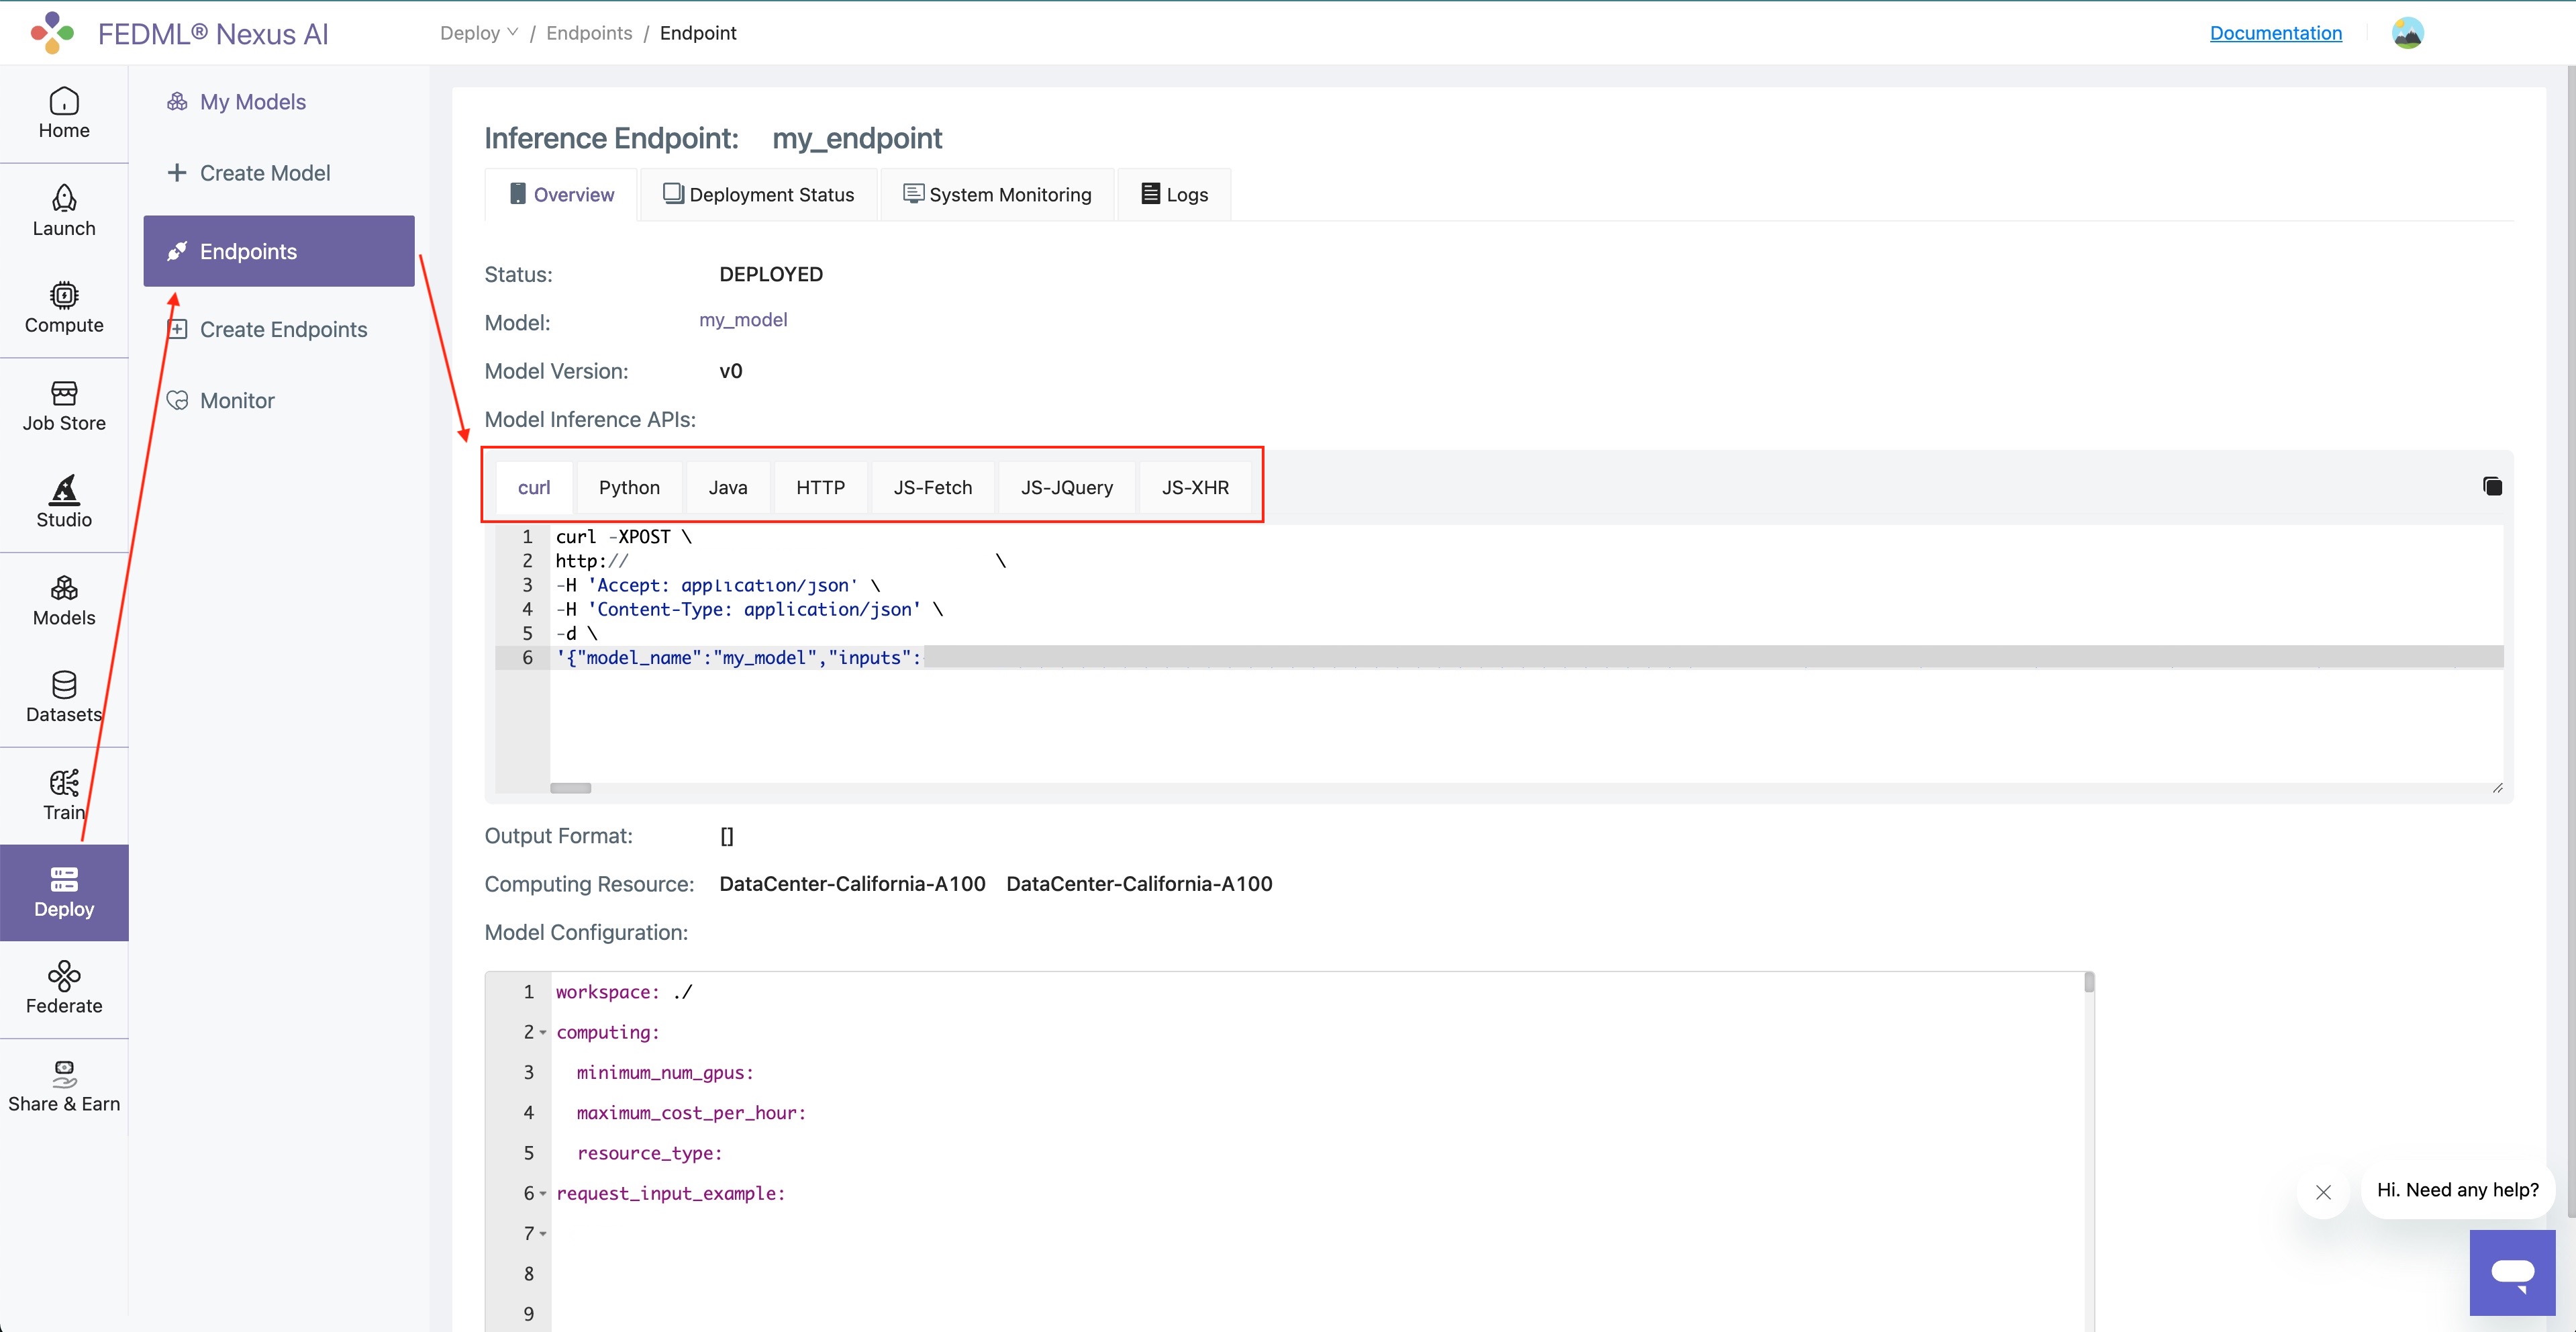Image resolution: width=2576 pixels, height=1332 pixels.
Task: Open the Federate section
Action: (x=64, y=990)
